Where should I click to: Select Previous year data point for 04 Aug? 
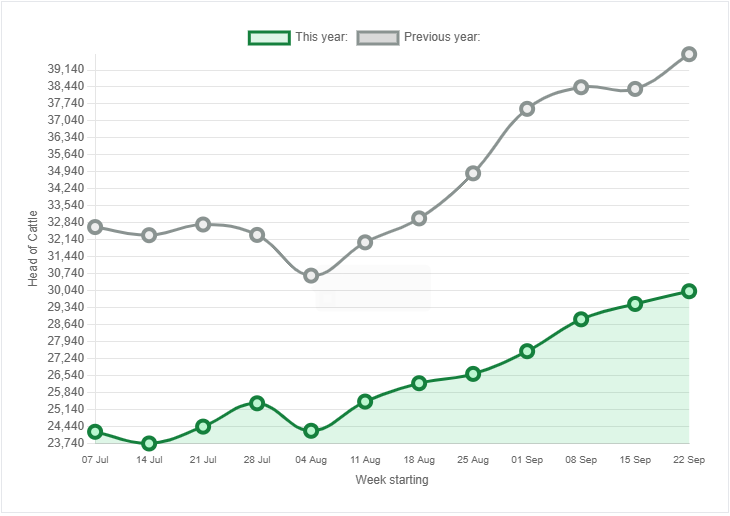tap(311, 275)
